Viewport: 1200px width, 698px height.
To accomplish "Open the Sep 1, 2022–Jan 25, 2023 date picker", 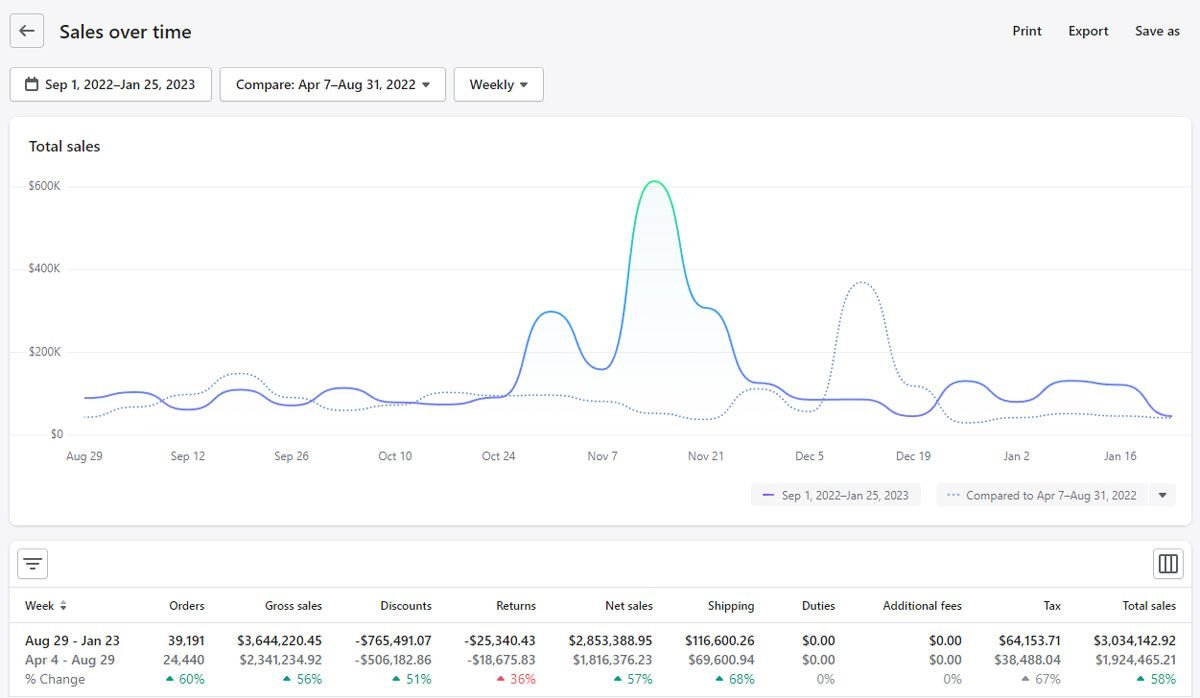I will pos(111,85).
